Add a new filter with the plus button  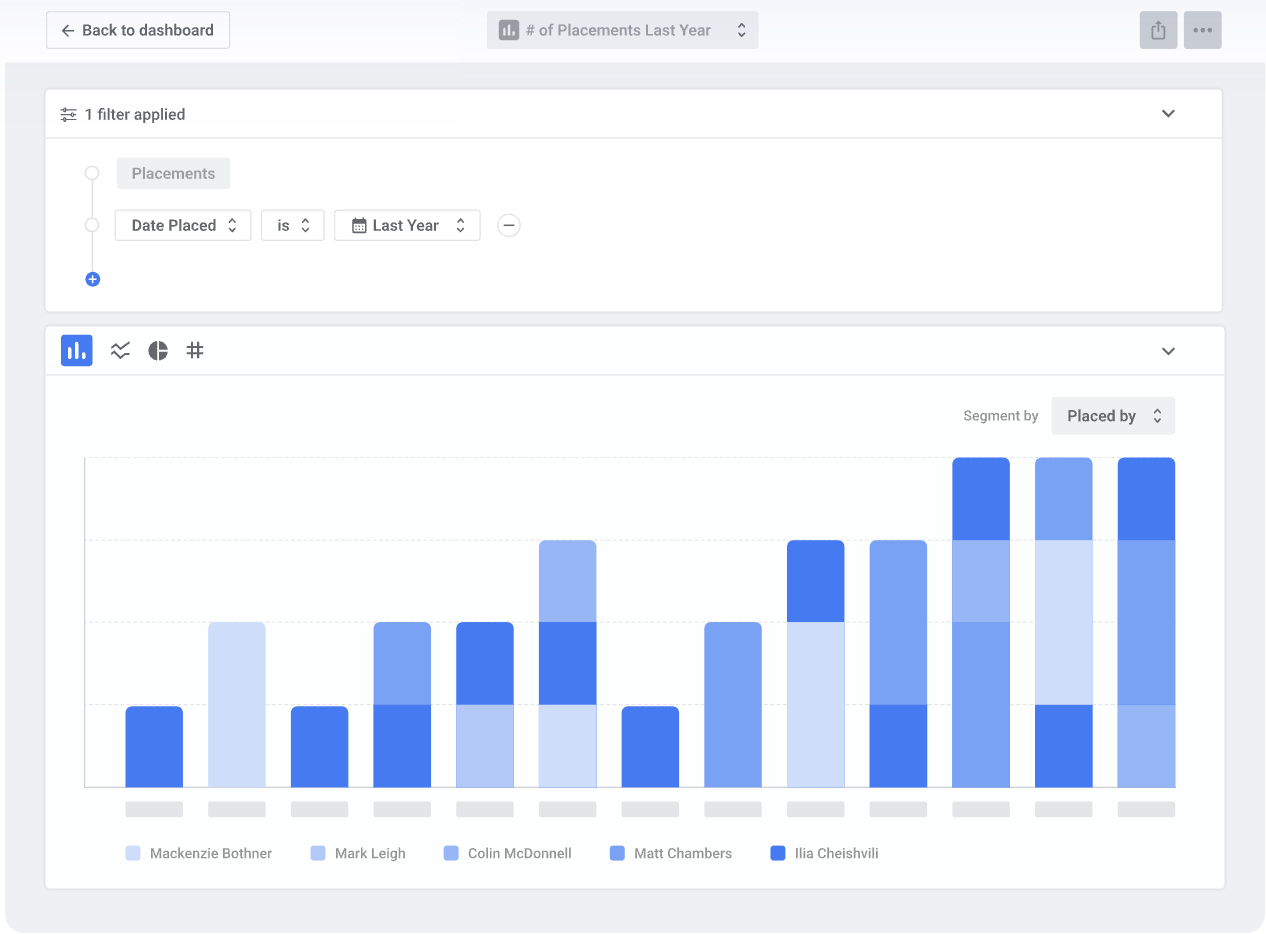point(92,279)
